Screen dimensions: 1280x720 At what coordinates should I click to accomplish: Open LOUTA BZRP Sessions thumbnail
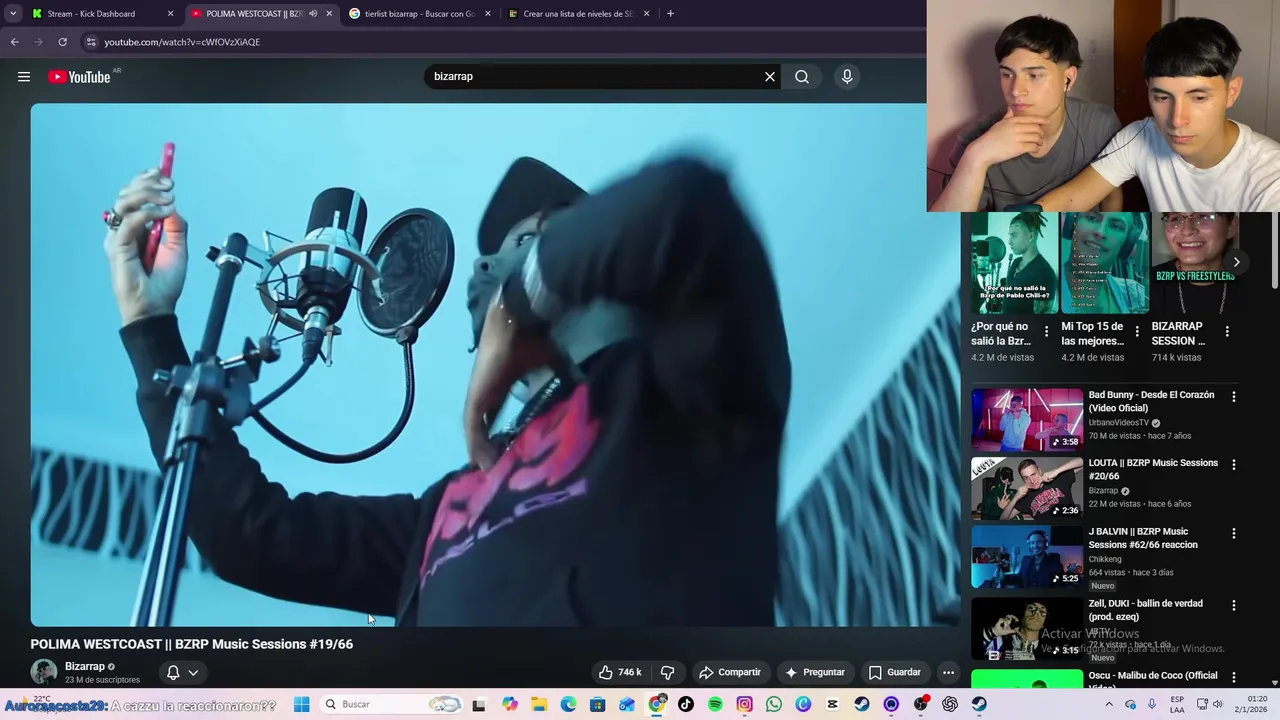(1027, 488)
